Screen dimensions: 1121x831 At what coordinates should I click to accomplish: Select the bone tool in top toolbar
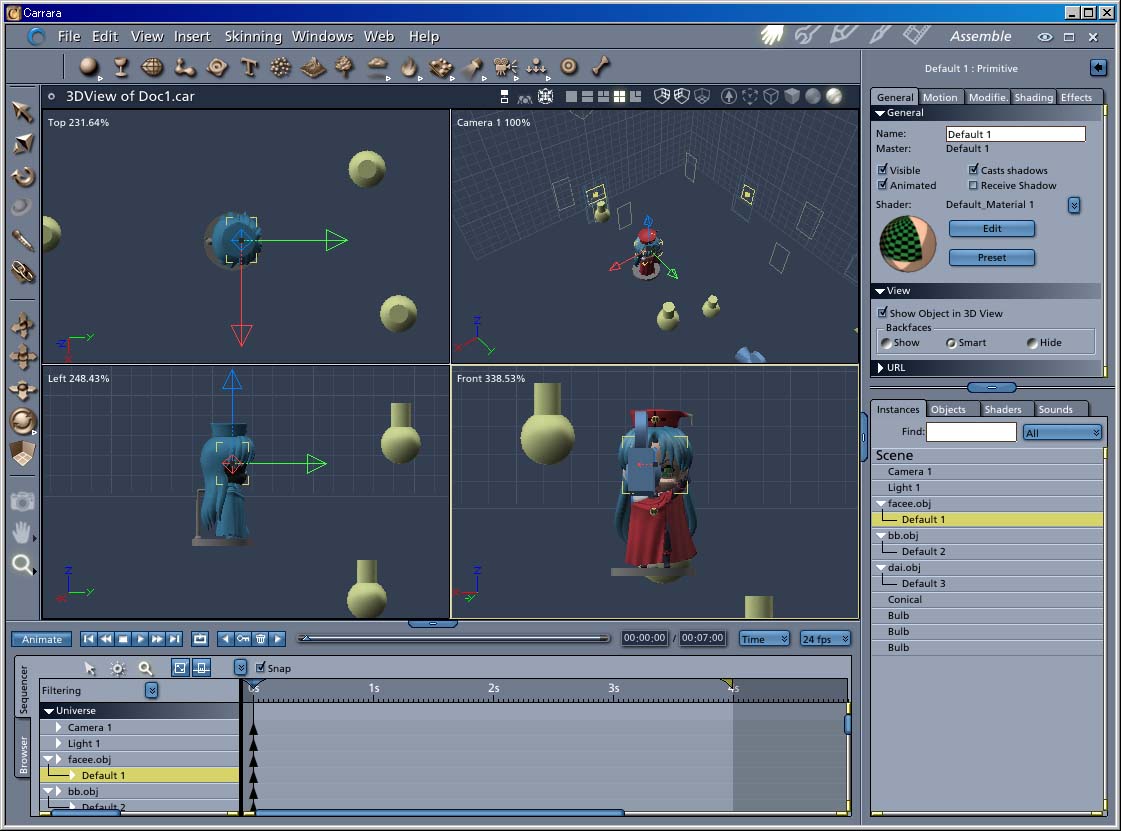[600, 67]
